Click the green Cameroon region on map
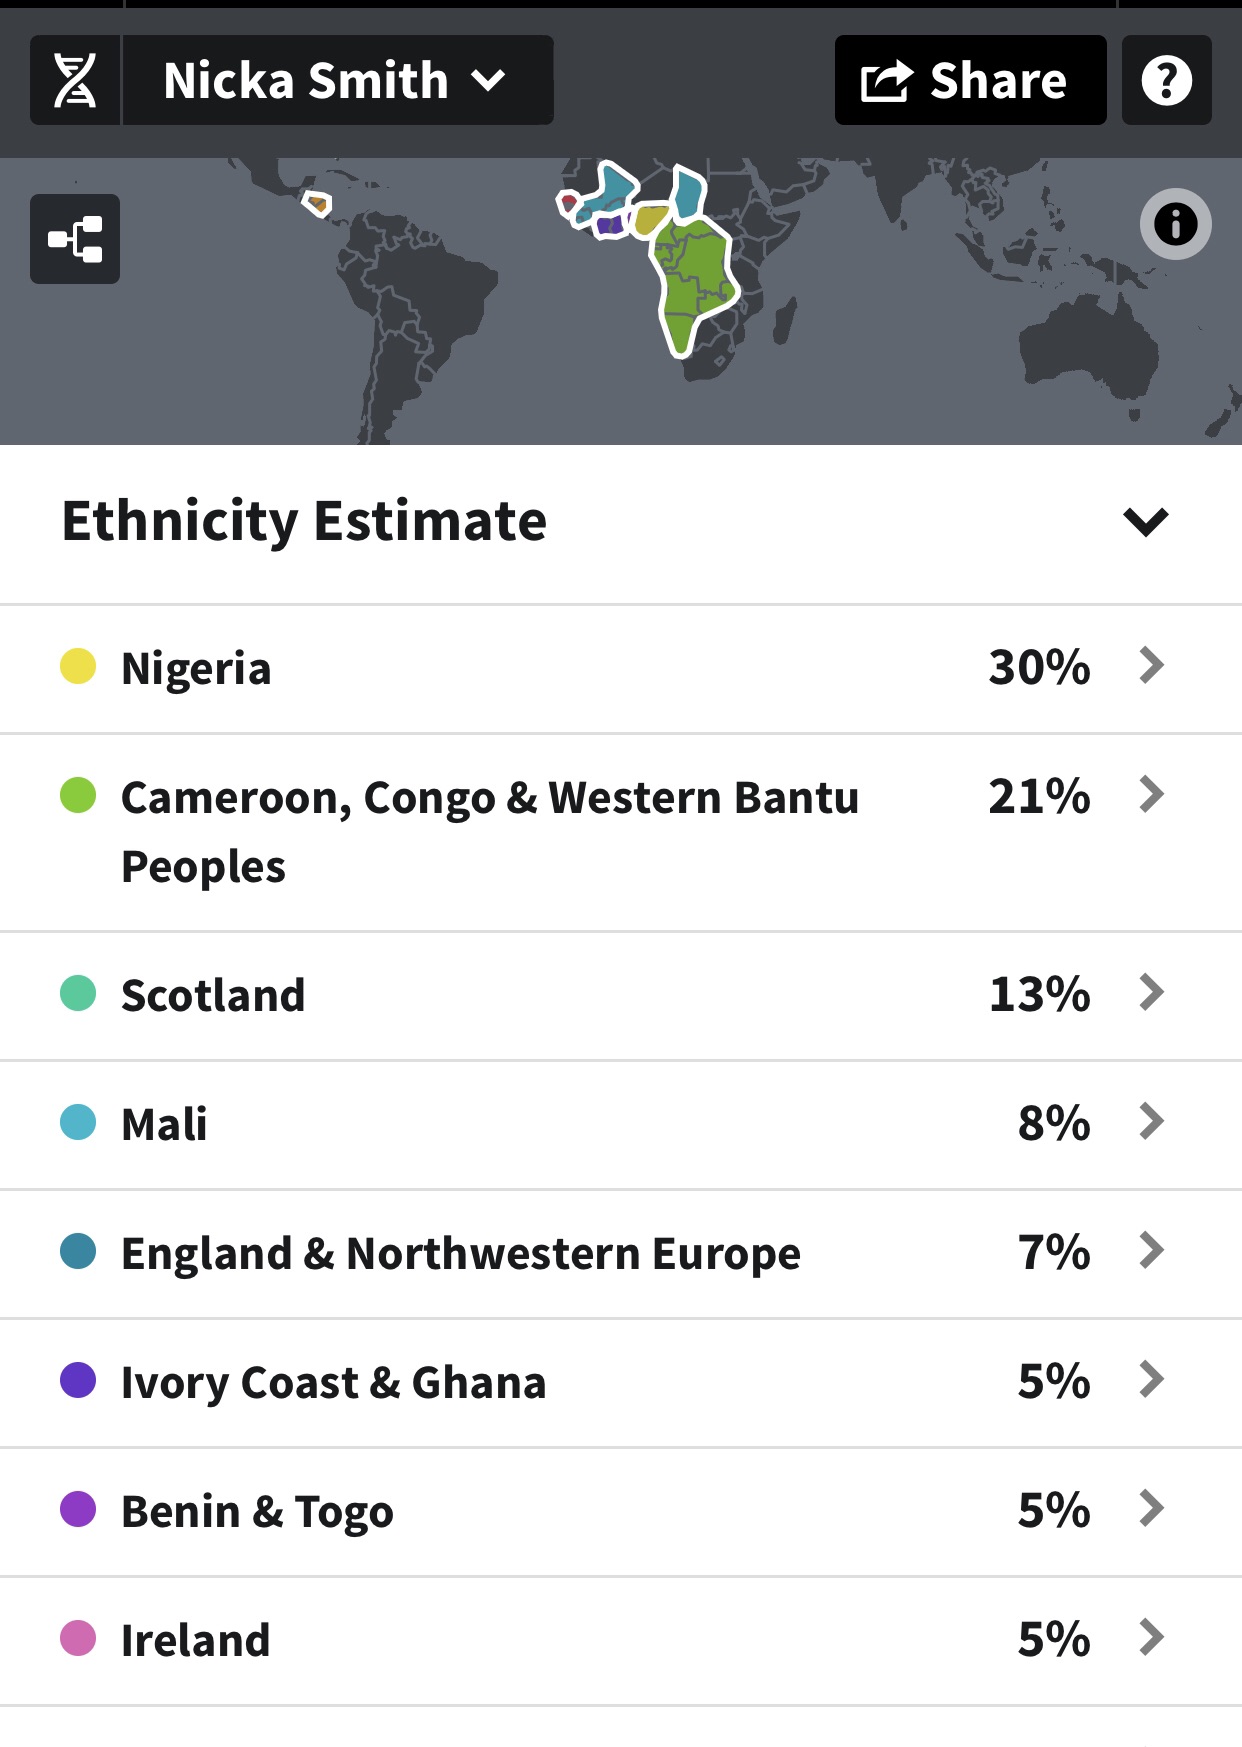The height and width of the screenshot is (1747, 1242). pyautogui.click(x=694, y=280)
